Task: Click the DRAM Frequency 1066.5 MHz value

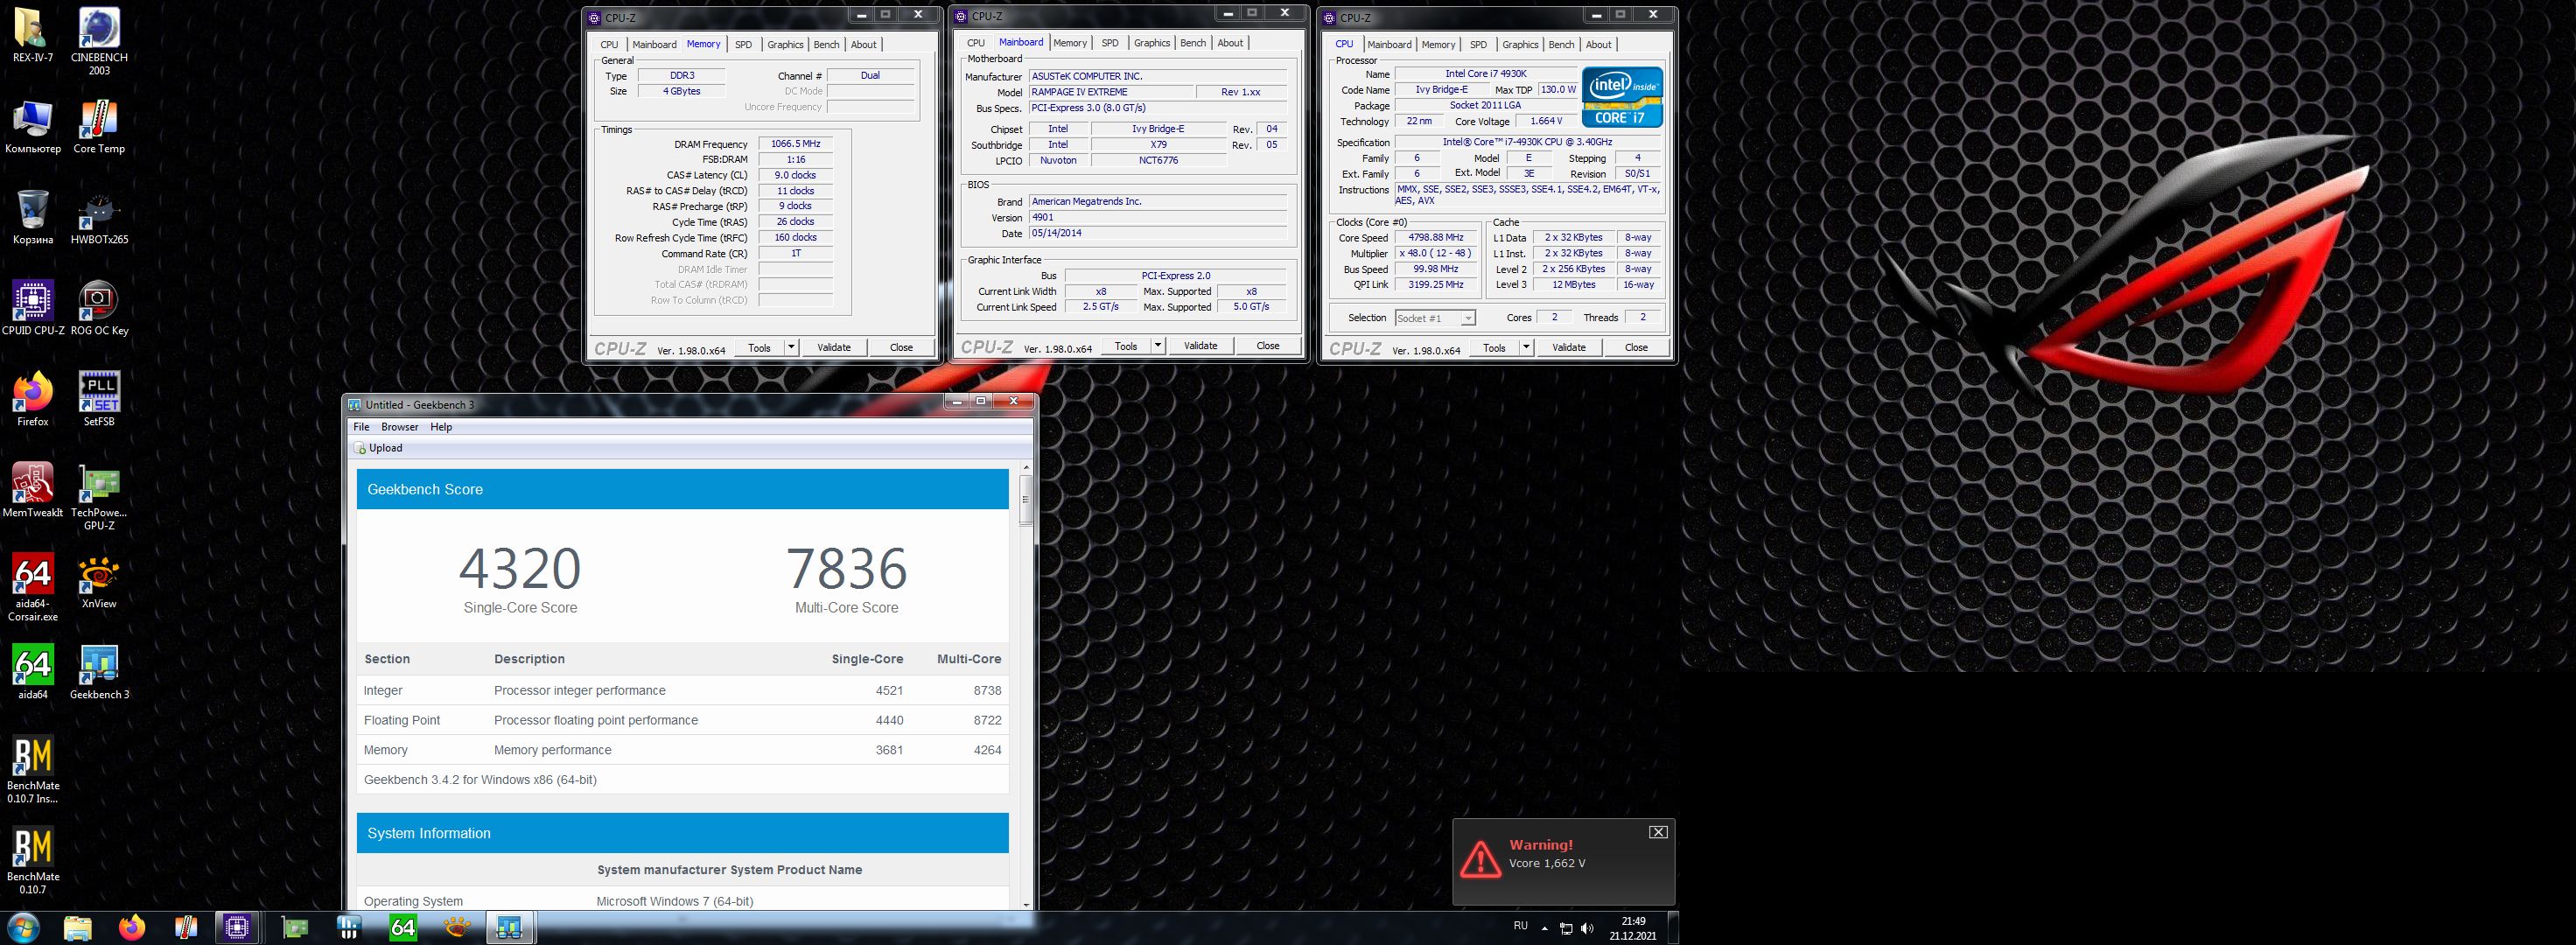Action: 796,144
